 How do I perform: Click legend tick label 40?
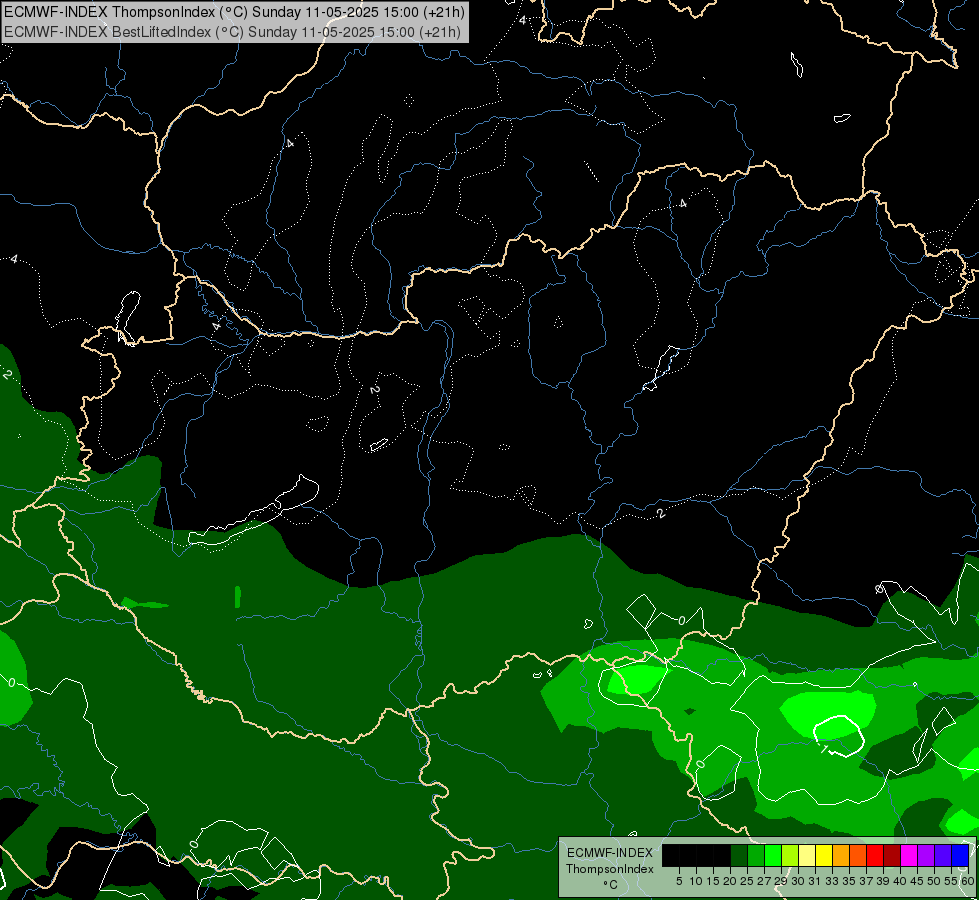click(x=900, y=881)
